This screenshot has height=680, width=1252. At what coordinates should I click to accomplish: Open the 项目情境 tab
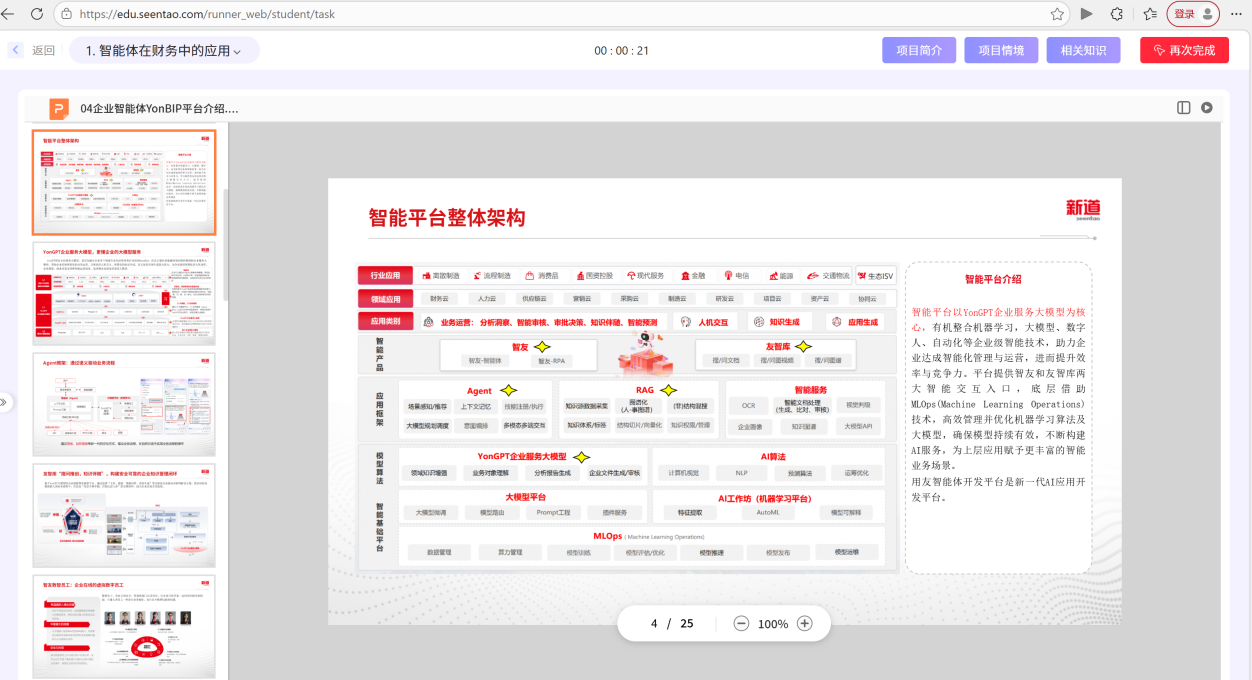pyautogui.click(x=1001, y=50)
